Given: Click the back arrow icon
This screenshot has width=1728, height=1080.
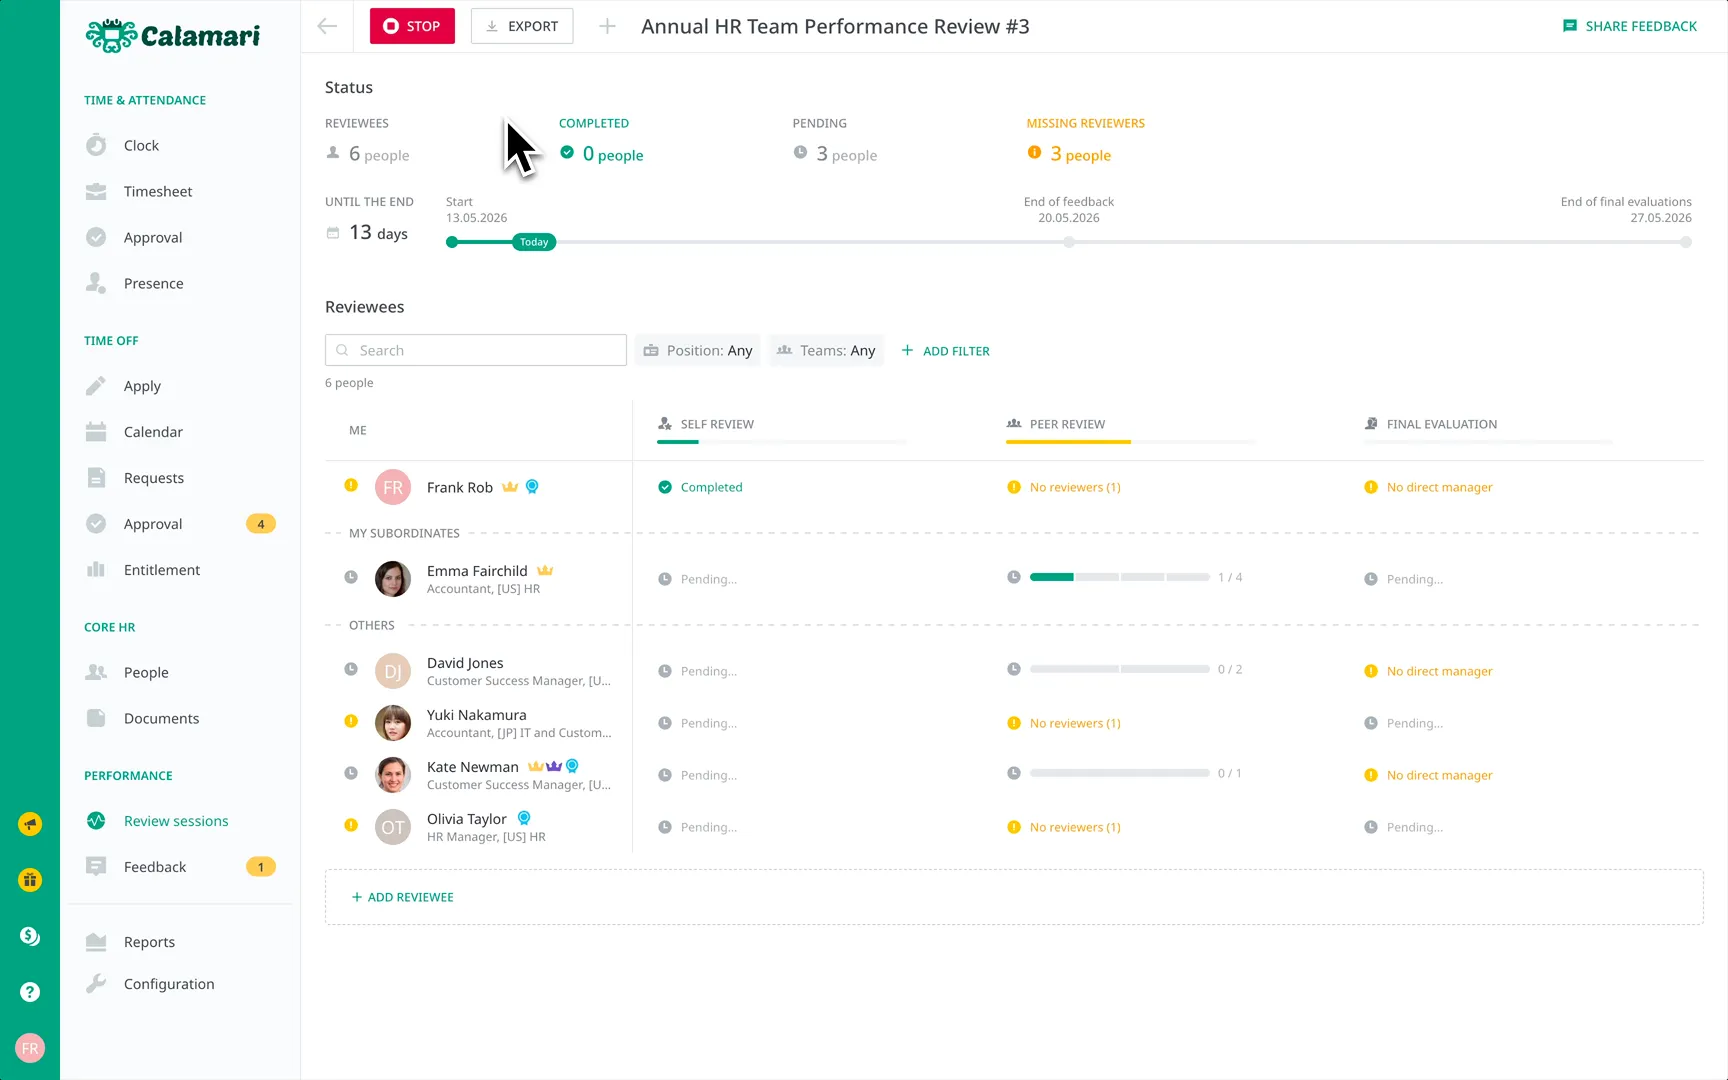Looking at the screenshot, I should coord(327,26).
